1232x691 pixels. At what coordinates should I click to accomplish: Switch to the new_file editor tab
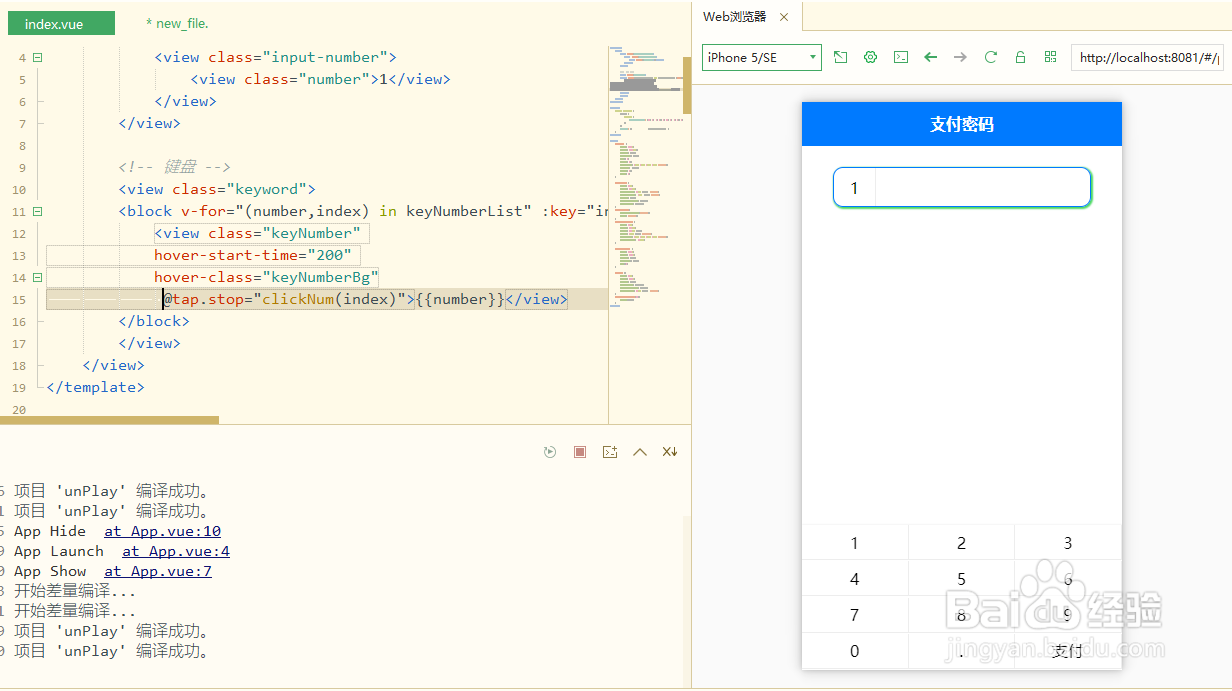(177, 23)
